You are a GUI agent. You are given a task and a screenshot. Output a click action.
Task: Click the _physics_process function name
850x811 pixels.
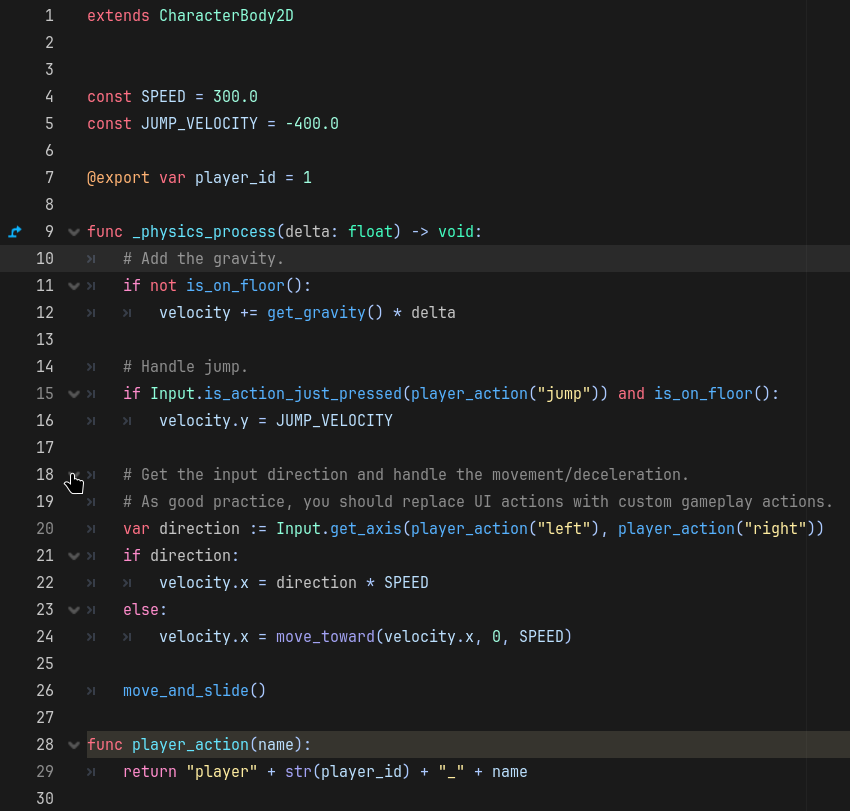point(204,232)
